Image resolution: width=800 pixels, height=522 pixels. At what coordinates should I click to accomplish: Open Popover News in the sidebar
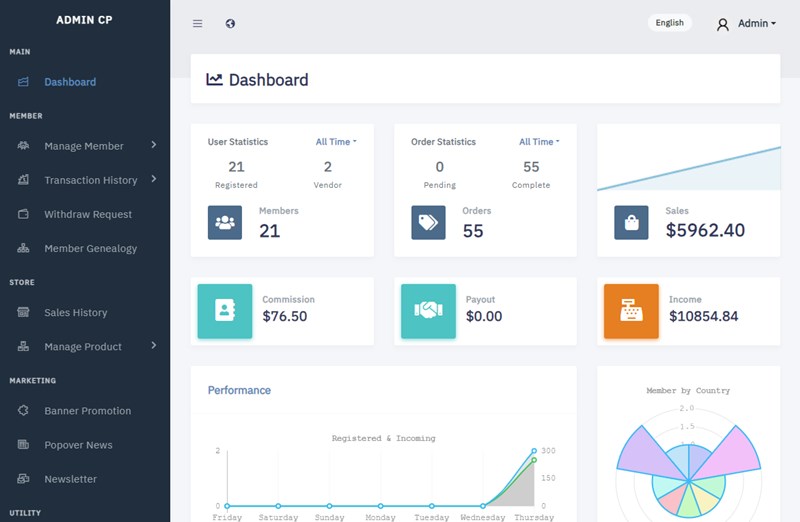point(78,445)
